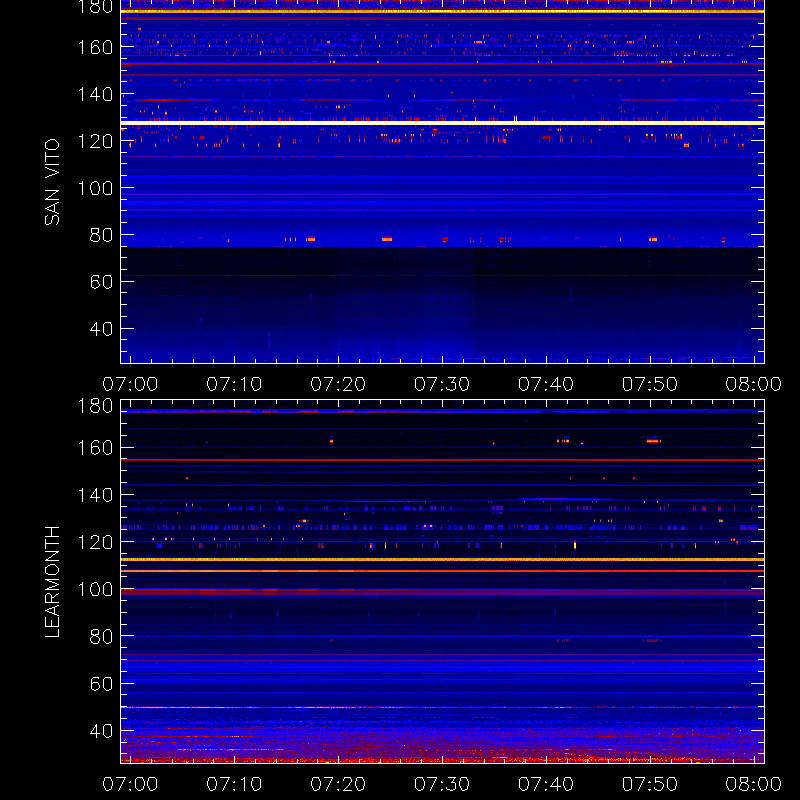Choose the 40 frequency tick of Learmonth
Viewport: 800px width, 800px height.
pos(102,731)
